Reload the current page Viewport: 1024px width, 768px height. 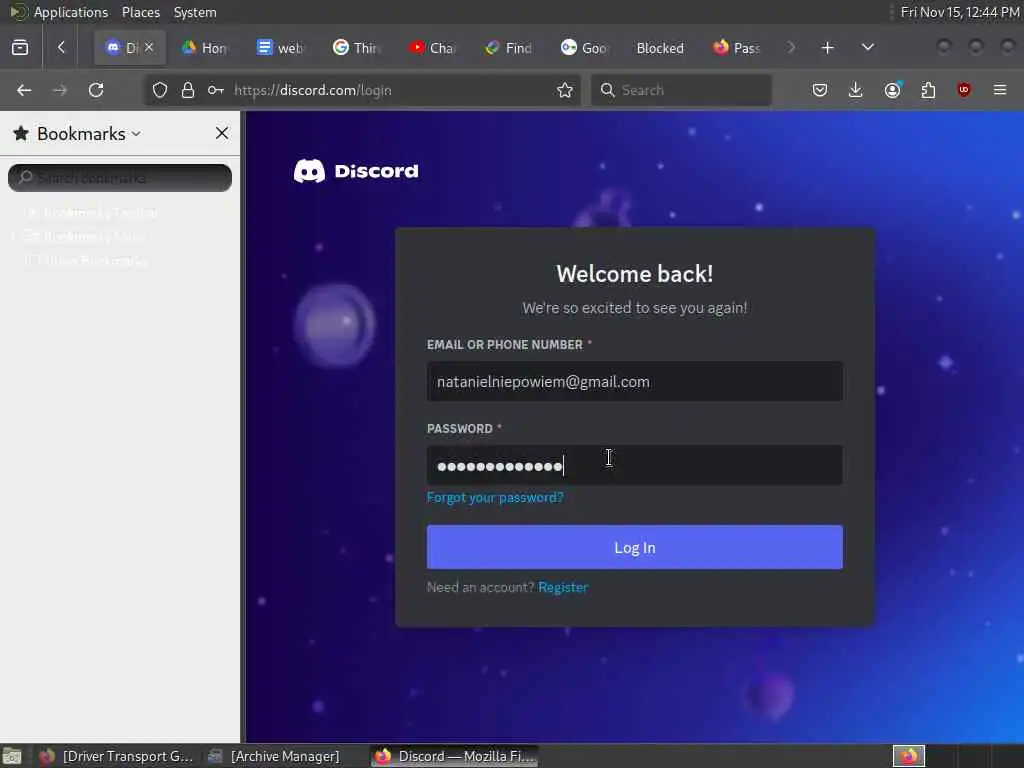click(96, 90)
